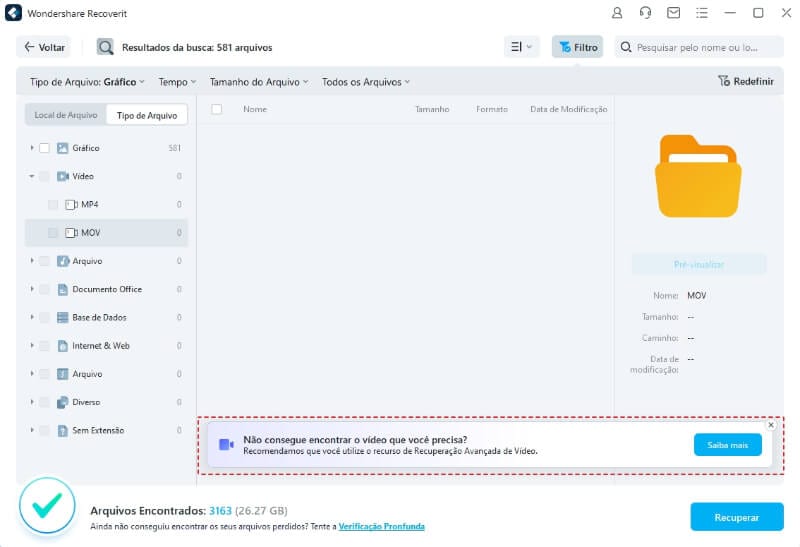800x547 pixels.
Task: Focus the Pesquisar pelo nome search field
Action: point(699,47)
